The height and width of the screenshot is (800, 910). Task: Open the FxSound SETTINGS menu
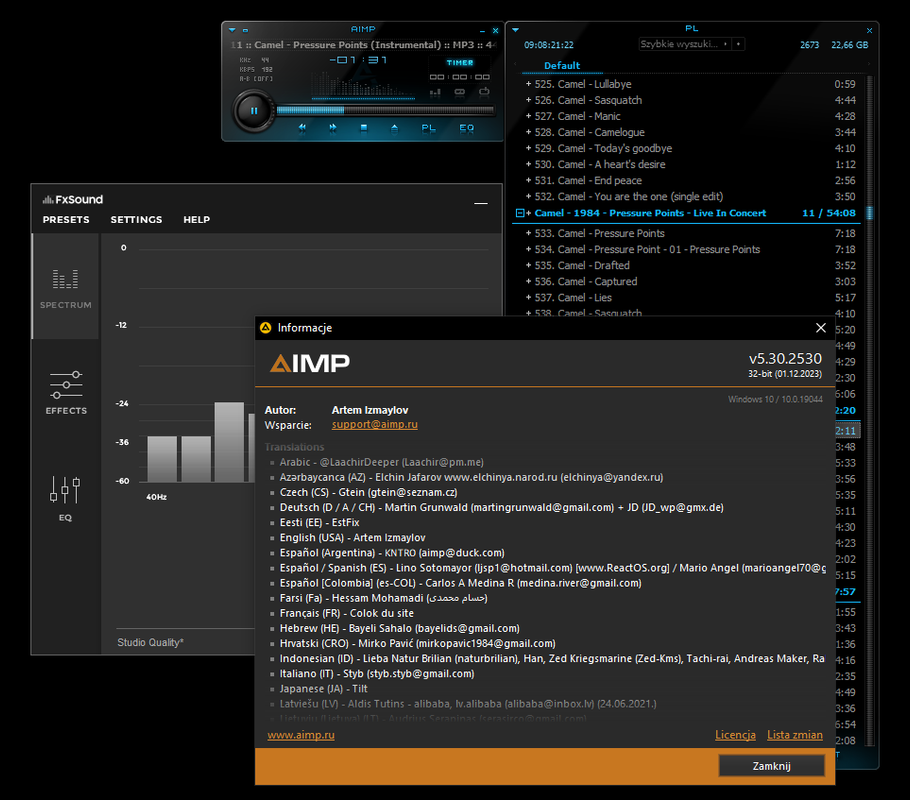[x=136, y=219]
